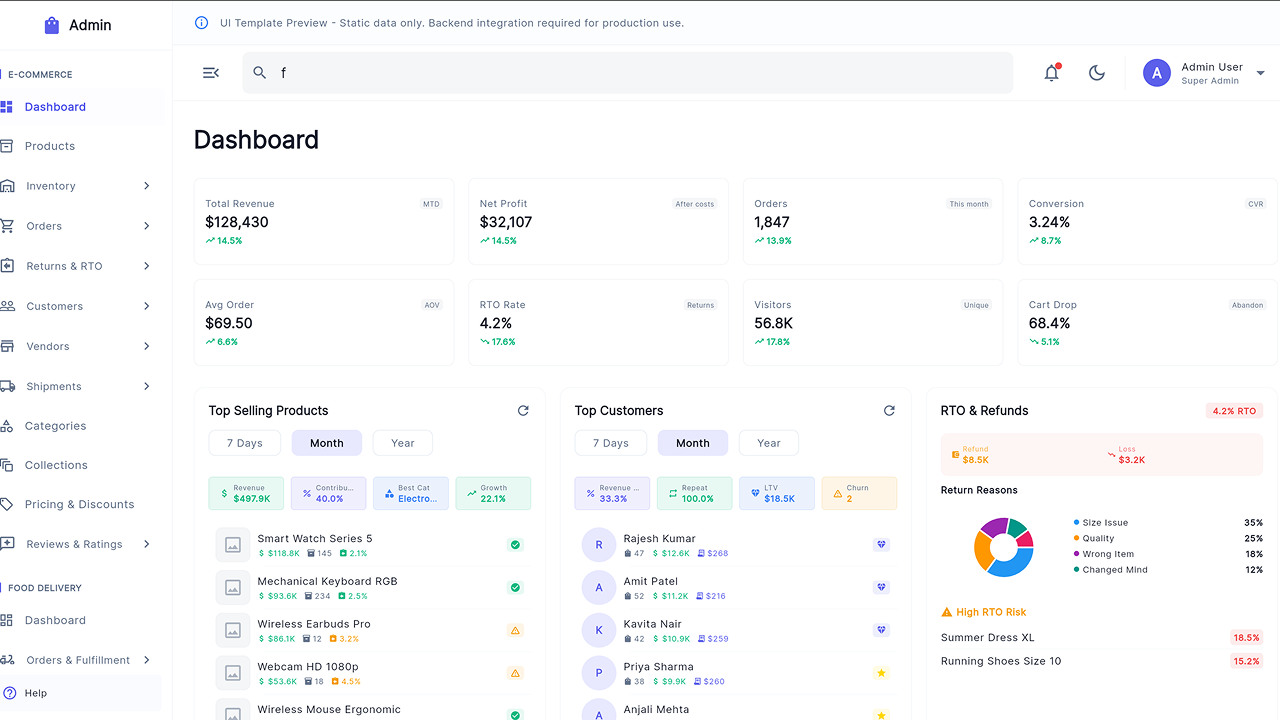Click Wireless Earbuds Pro warning icon
This screenshot has width=1280, height=720.
pyautogui.click(x=515, y=631)
